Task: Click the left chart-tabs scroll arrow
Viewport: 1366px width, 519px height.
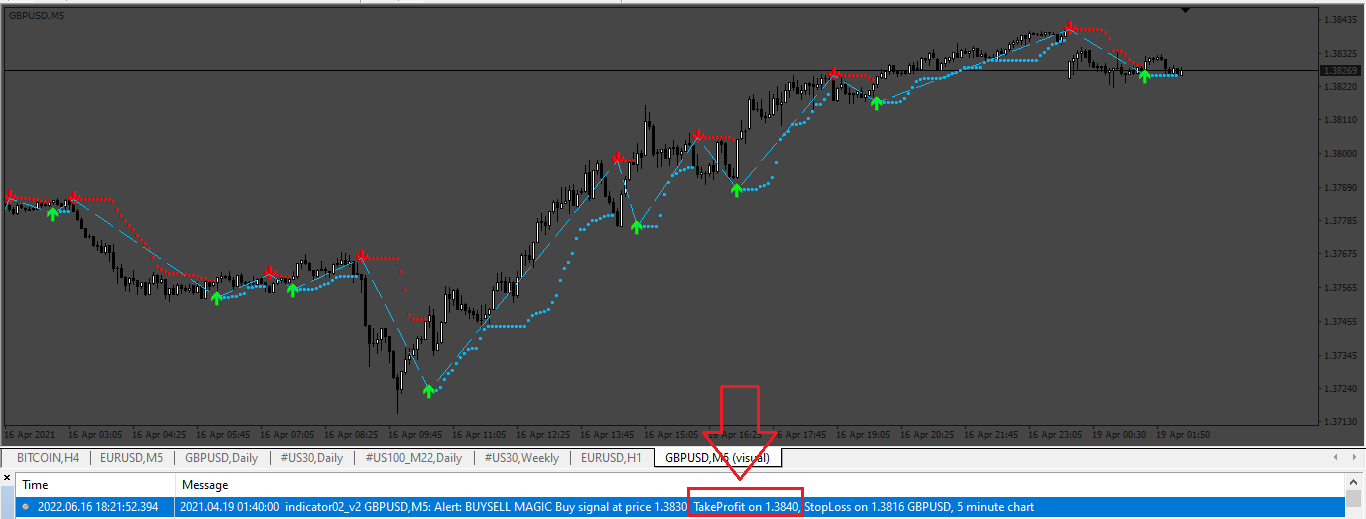Action: [1335, 457]
